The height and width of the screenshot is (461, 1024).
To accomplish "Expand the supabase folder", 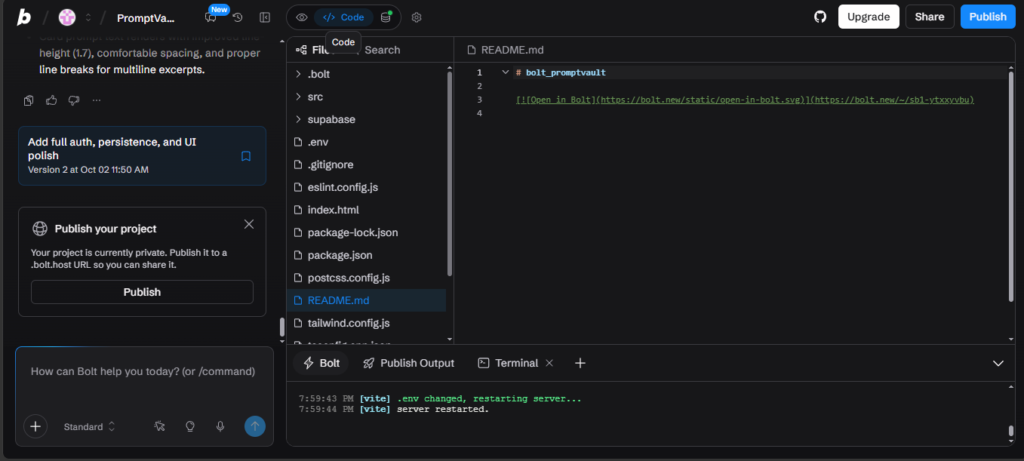I will (x=366, y=119).
